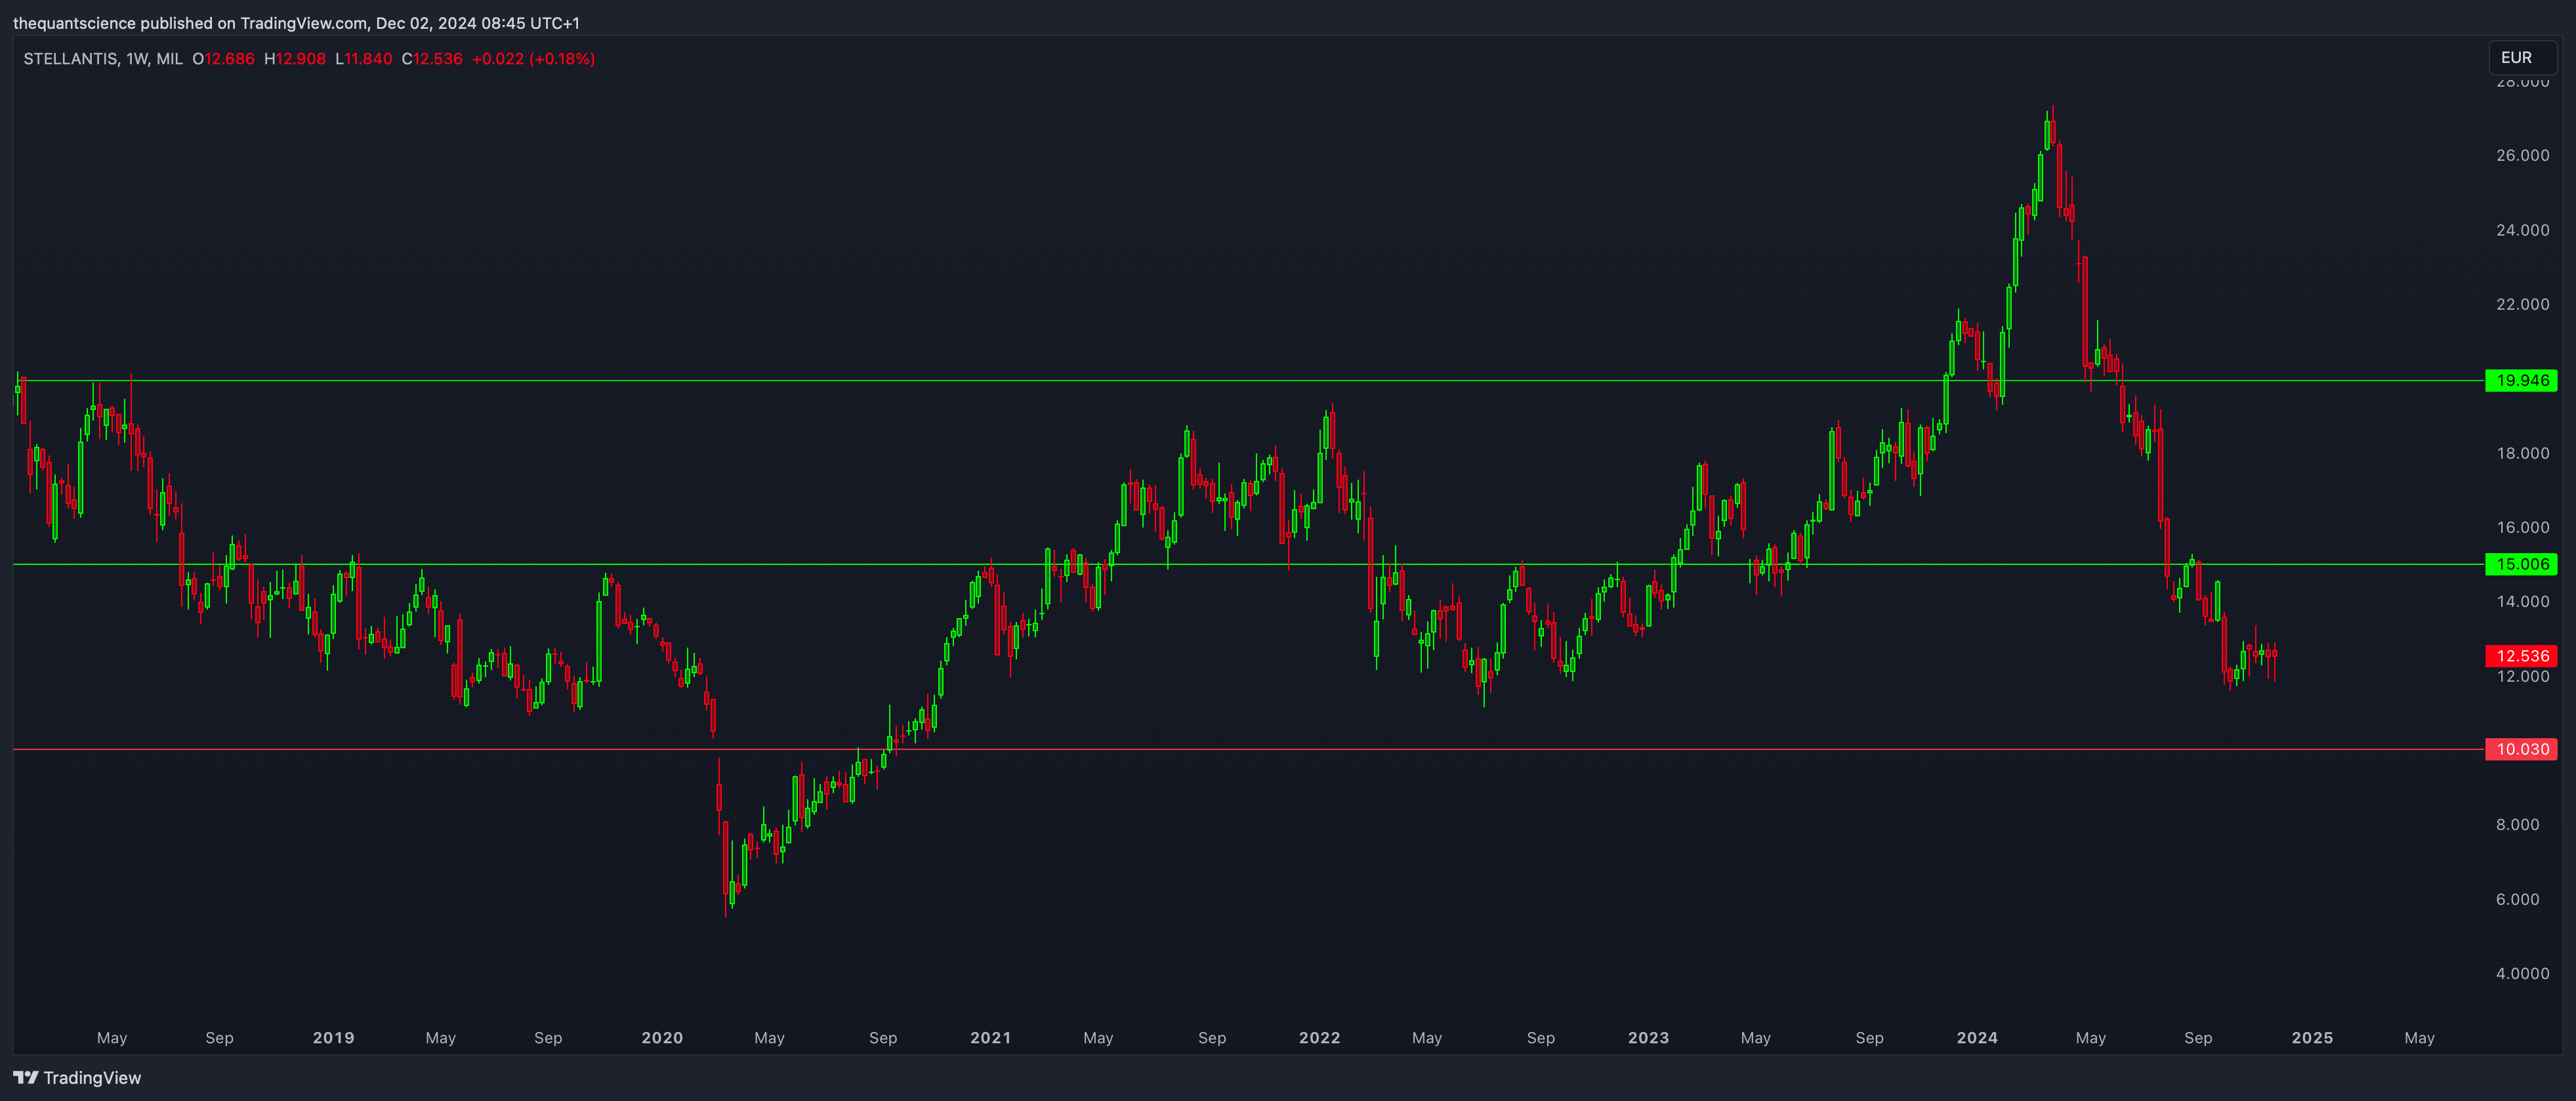Viewport: 2576px width, 1101px height.
Task: Click the TradingView logo icon
Action: coord(26,1077)
